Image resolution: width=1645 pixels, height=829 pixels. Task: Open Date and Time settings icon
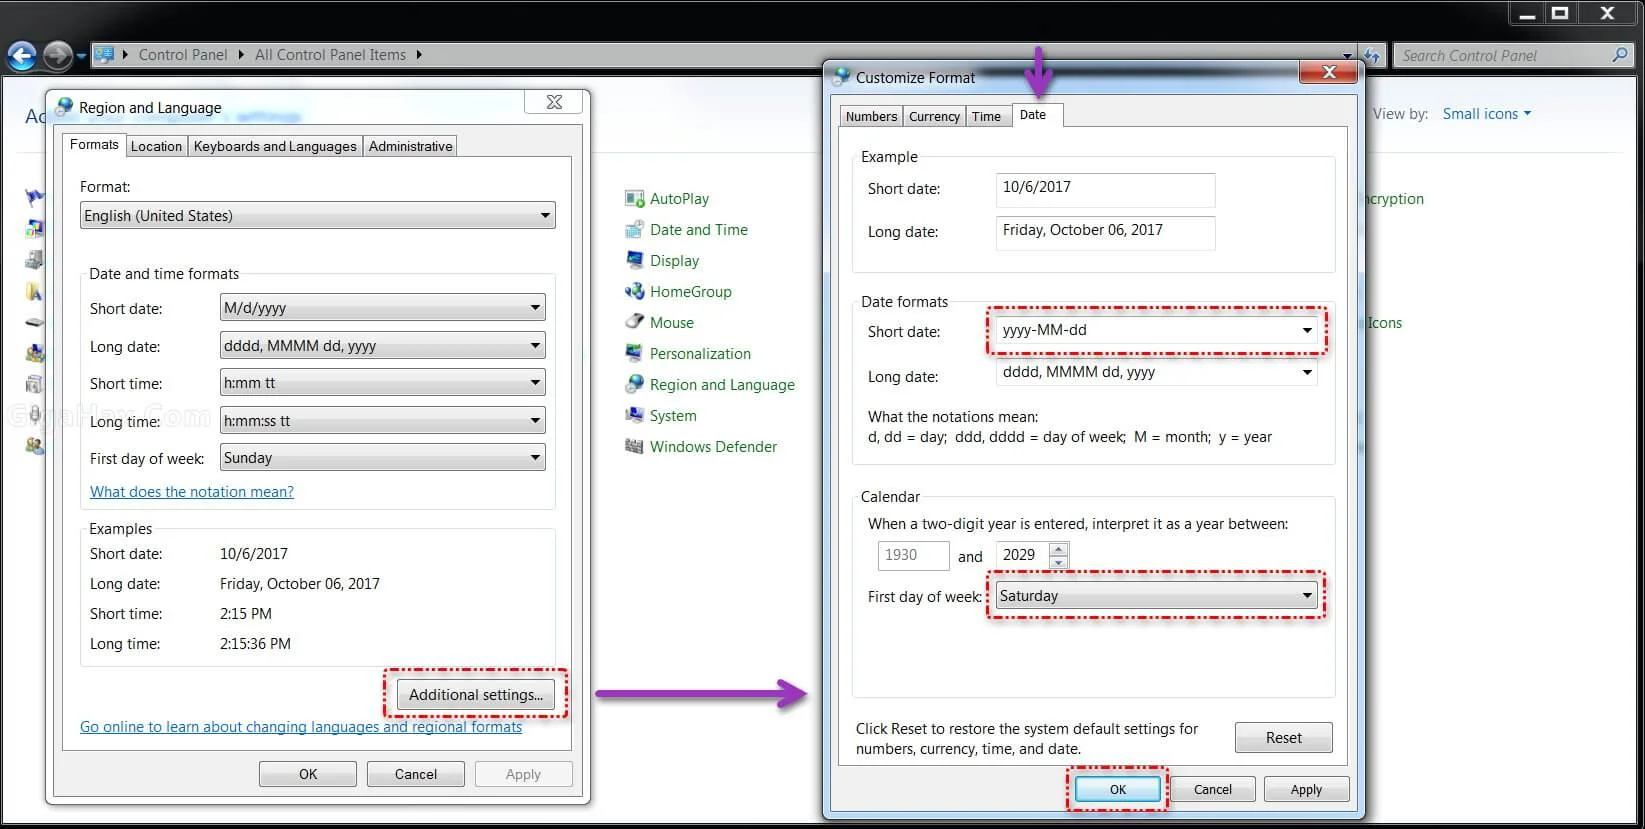(635, 230)
